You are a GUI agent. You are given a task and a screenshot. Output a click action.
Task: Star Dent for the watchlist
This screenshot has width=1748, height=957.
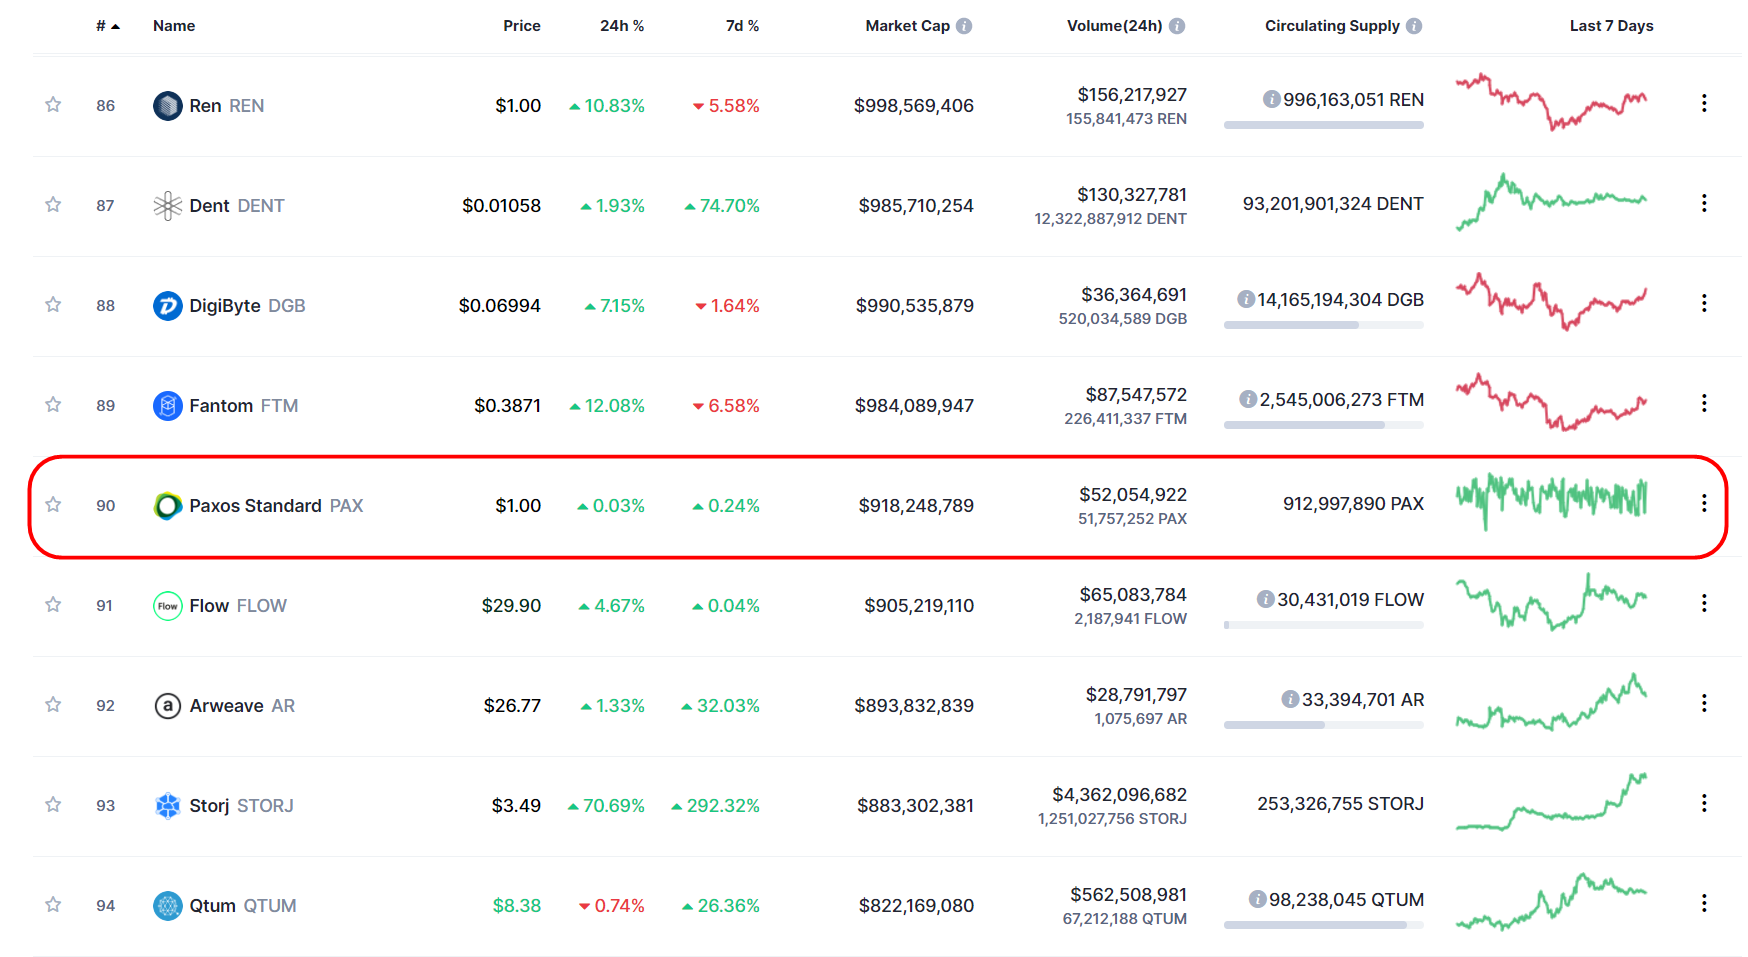(53, 204)
